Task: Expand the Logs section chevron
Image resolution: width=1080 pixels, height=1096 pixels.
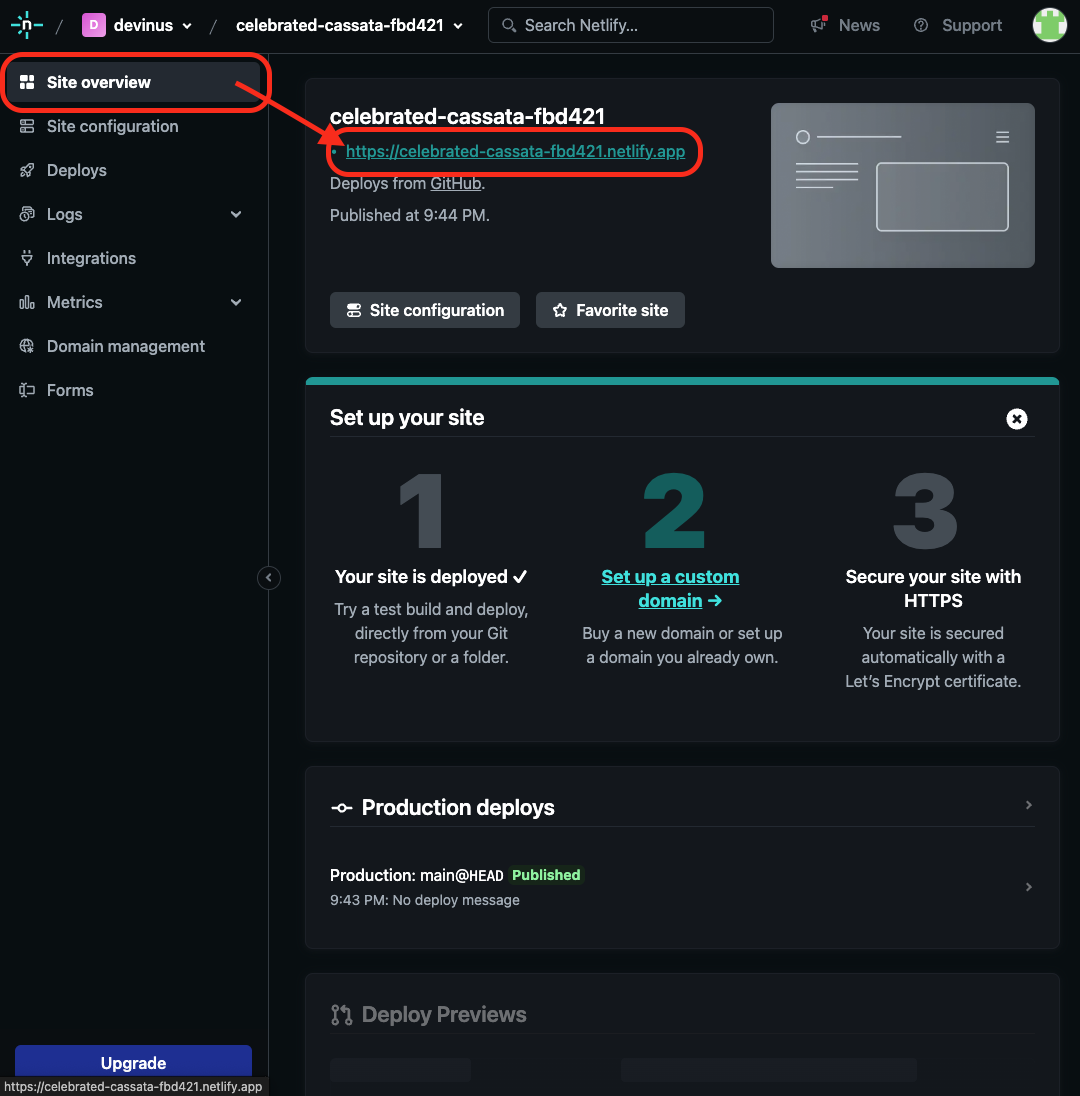Action: tap(236, 214)
